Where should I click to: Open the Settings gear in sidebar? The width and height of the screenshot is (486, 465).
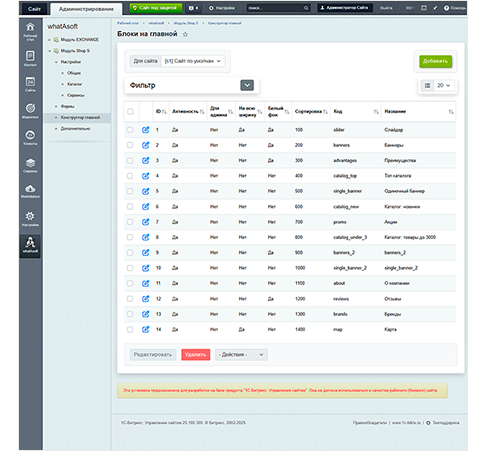30,218
